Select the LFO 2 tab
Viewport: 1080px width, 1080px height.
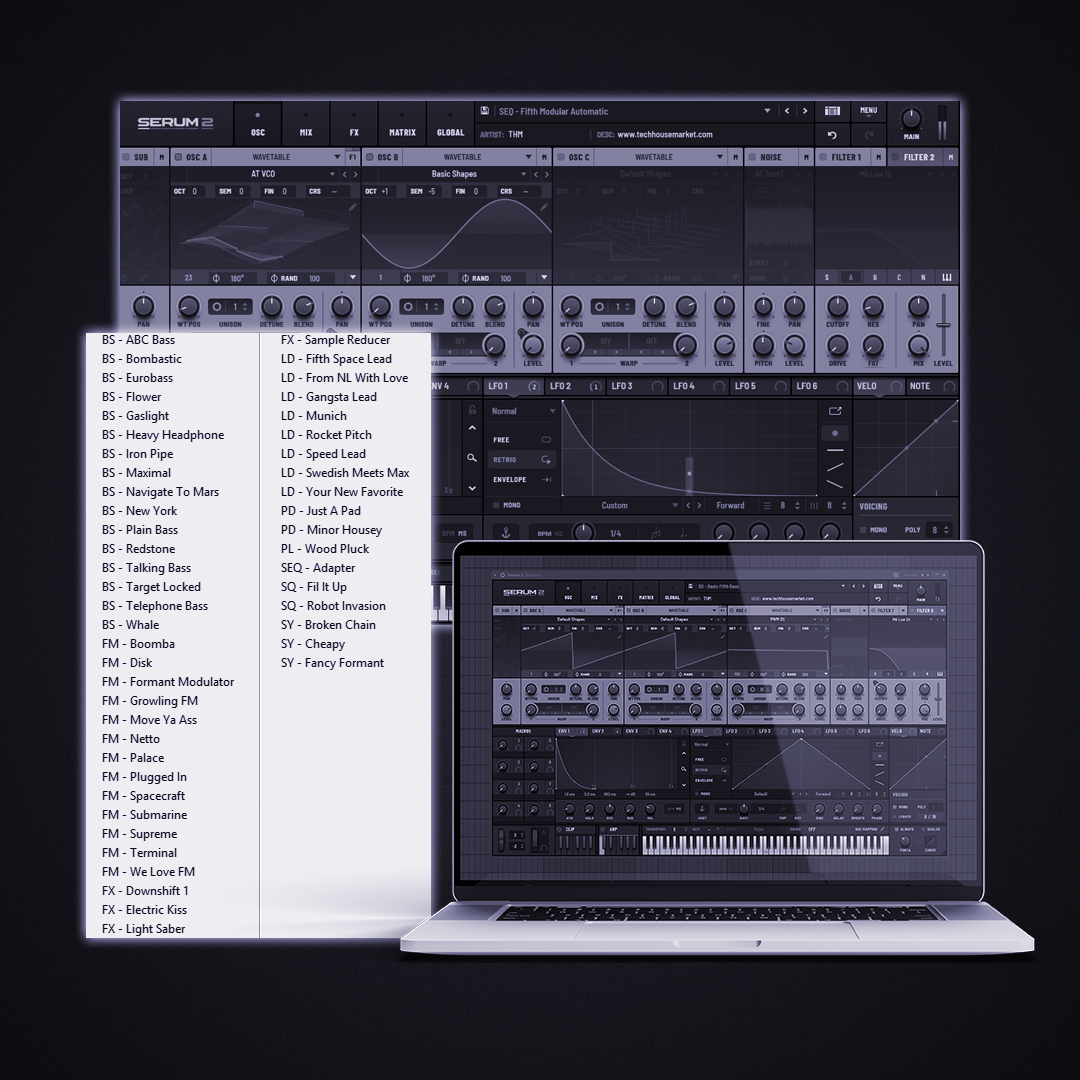coord(575,386)
